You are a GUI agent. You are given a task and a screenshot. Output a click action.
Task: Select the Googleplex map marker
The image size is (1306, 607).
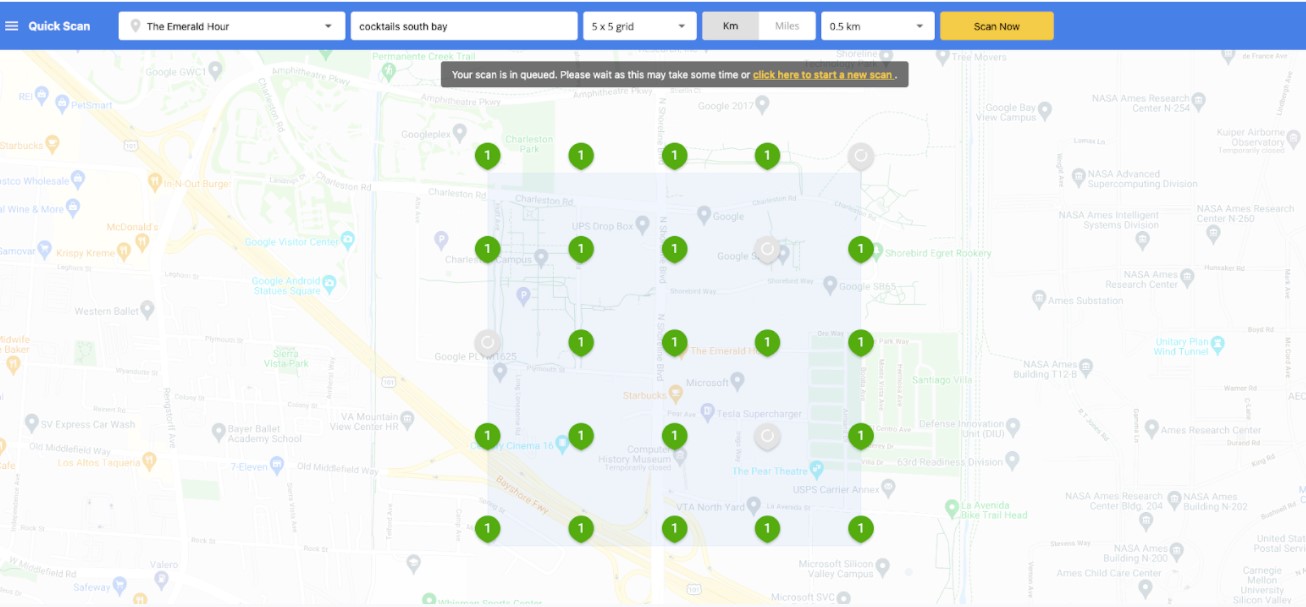(x=460, y=132)
